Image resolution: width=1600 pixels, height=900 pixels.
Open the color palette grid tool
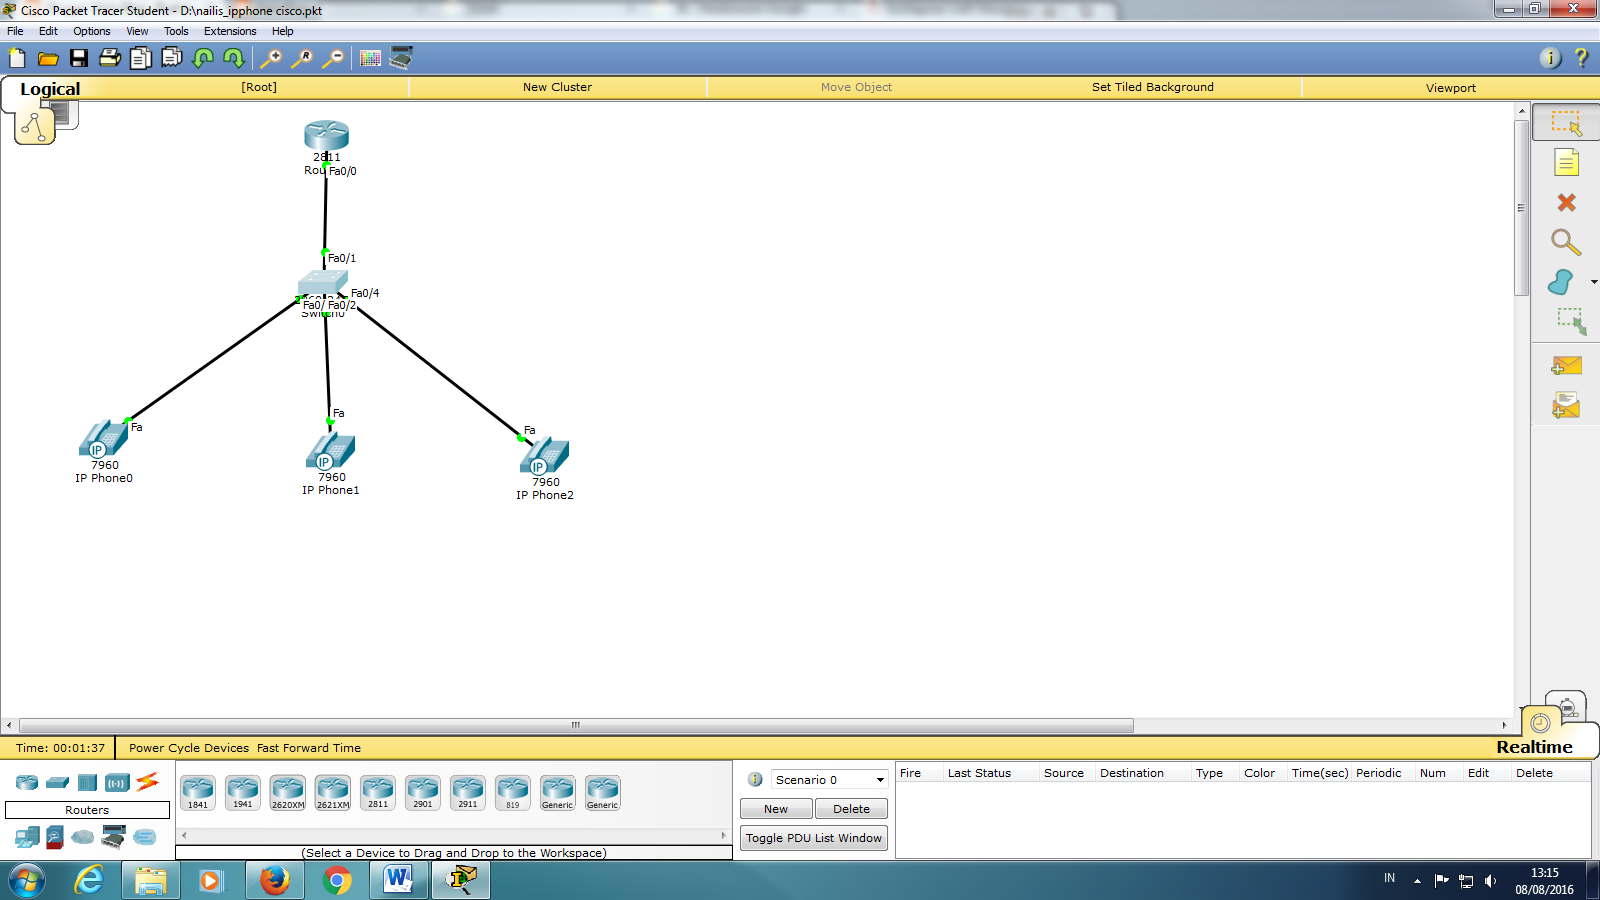[x=371, y=58]
